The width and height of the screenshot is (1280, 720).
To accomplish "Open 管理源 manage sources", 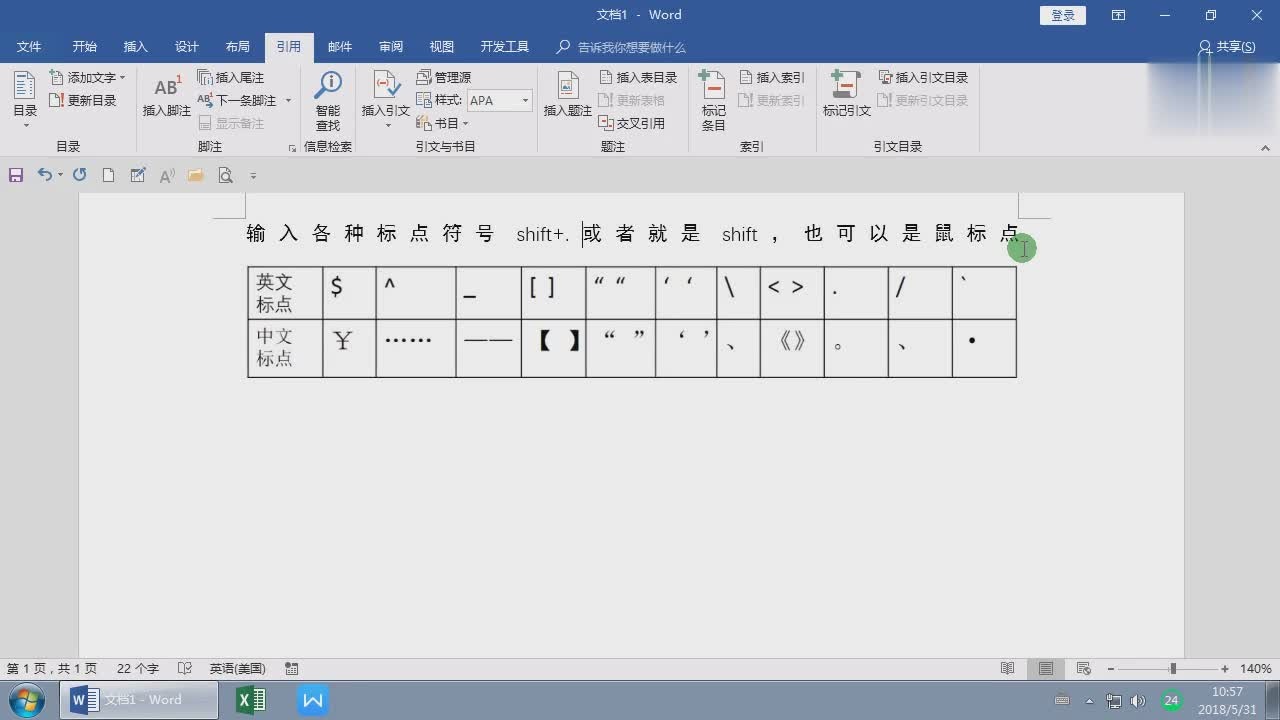I will (444, 77).
